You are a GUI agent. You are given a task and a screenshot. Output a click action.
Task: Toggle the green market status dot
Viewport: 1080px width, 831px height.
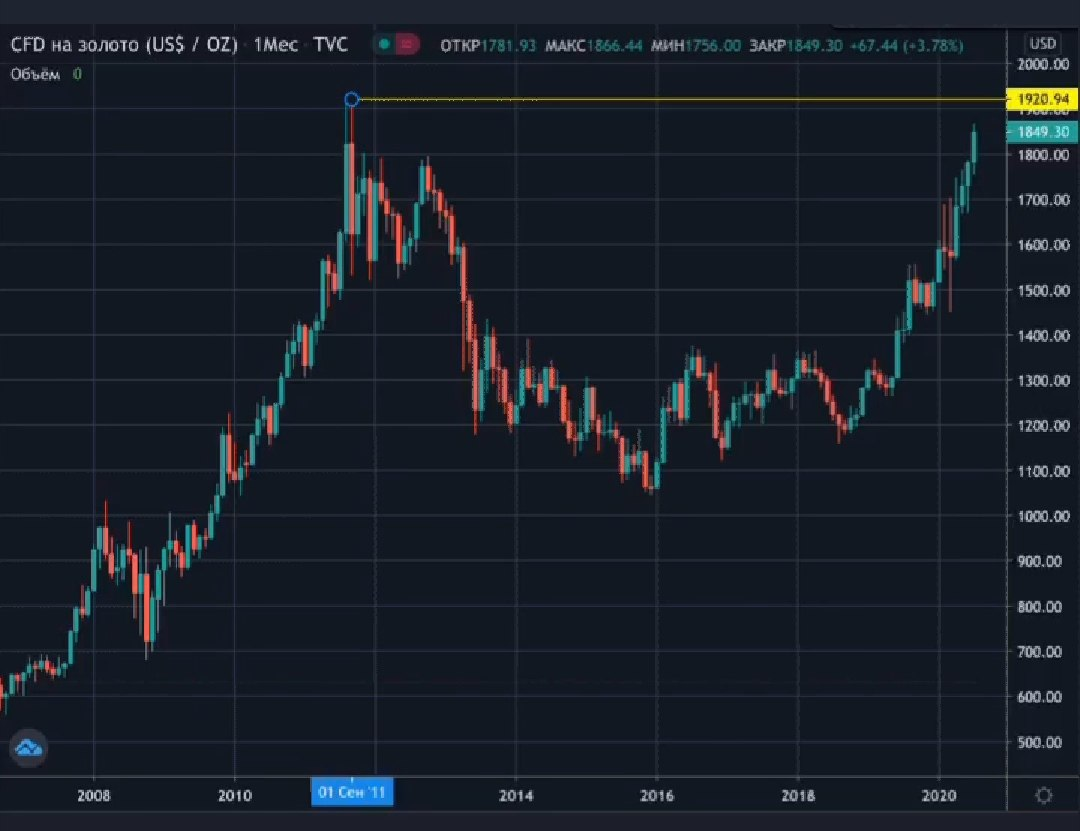384,45
